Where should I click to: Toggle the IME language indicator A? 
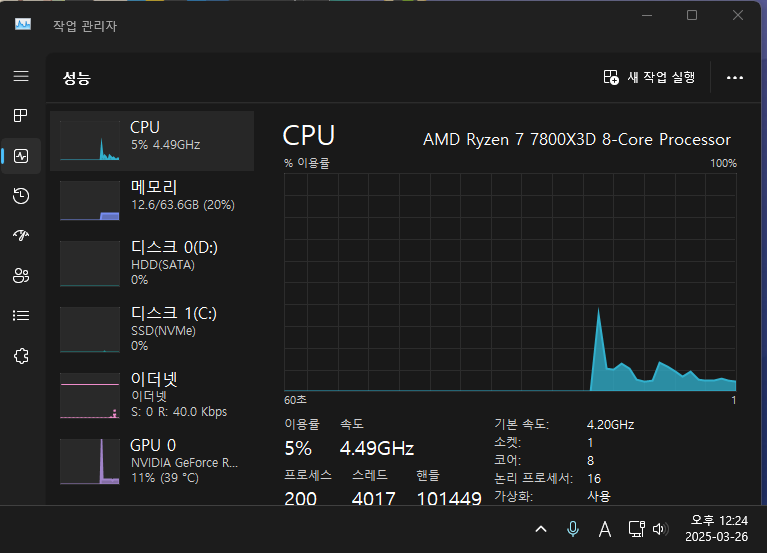click(x=604, y=528)
